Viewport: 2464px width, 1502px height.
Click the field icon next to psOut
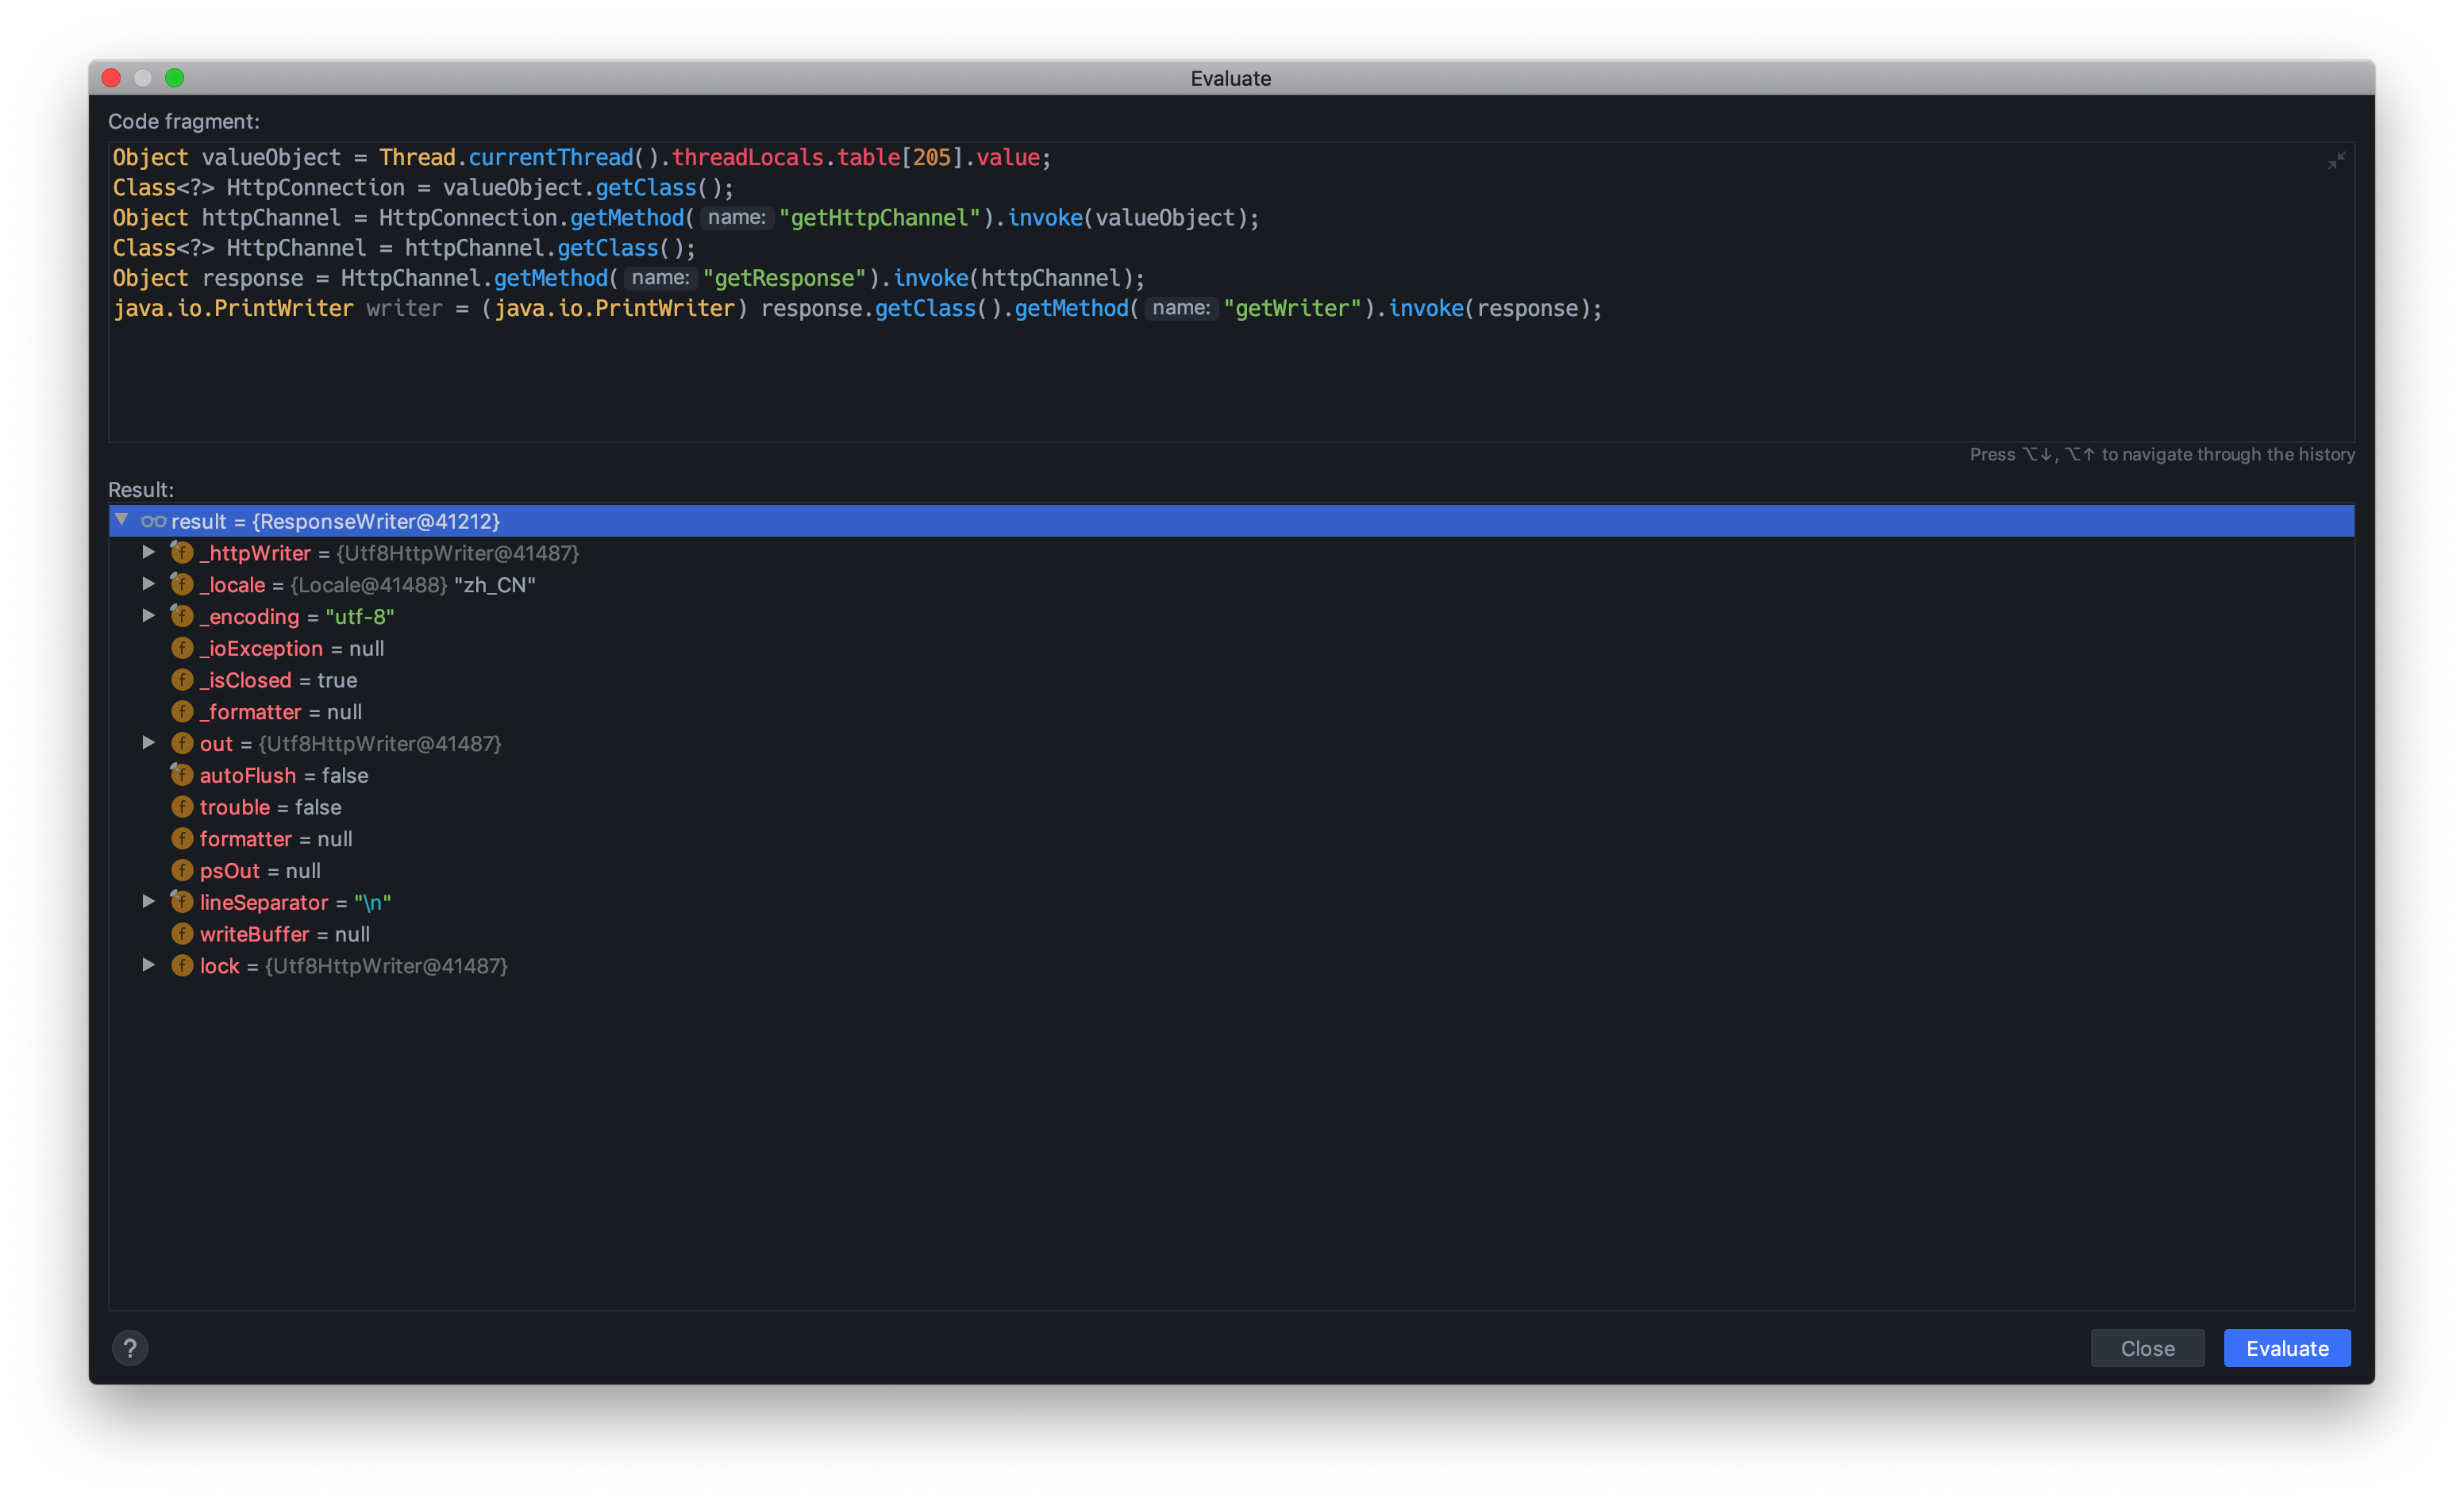182,870
